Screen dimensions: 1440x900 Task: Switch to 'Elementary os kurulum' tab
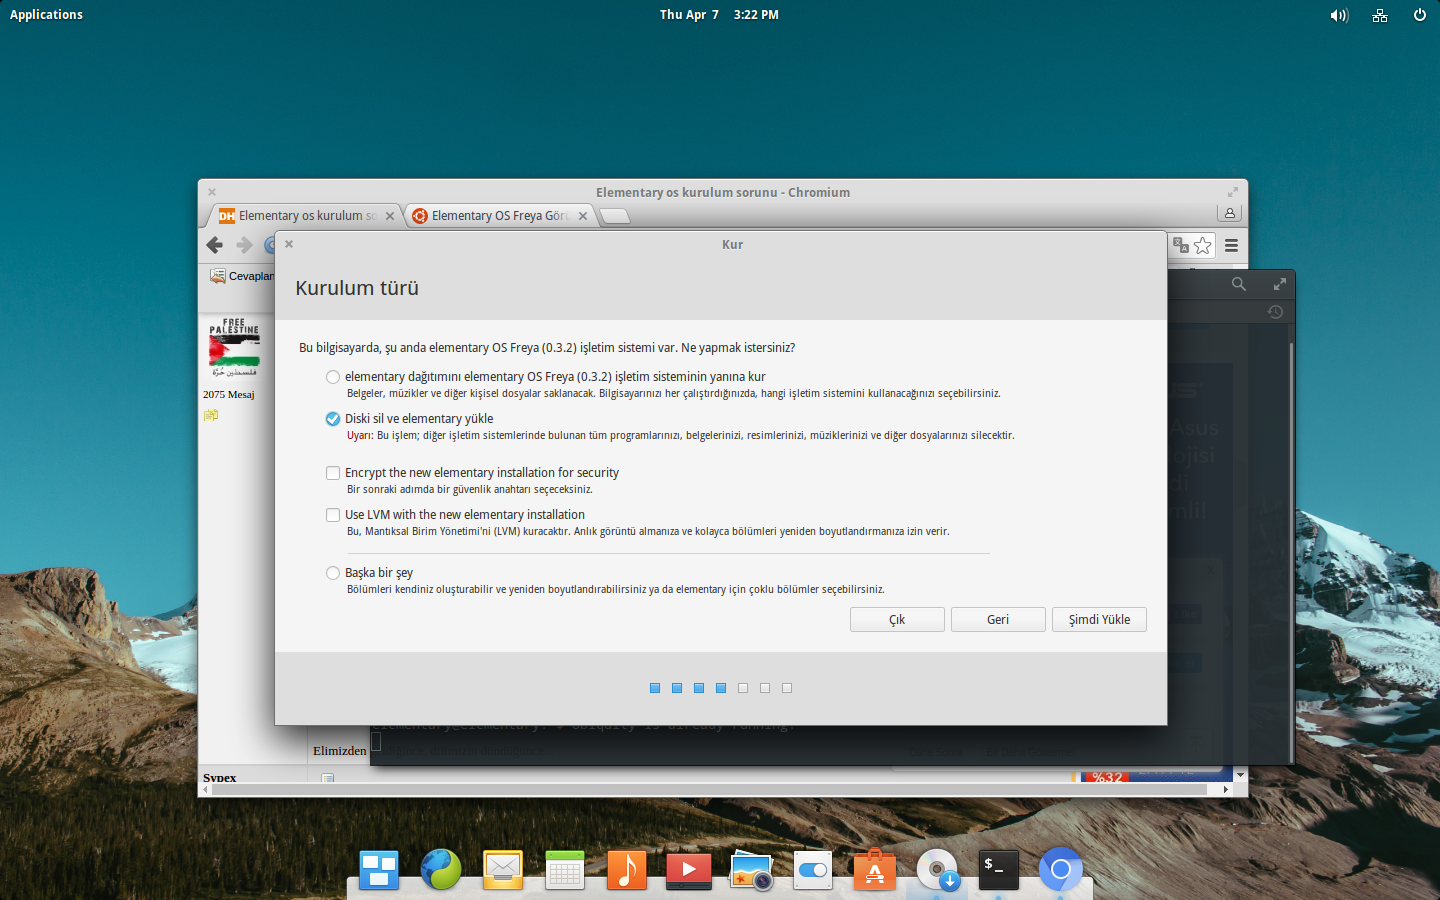pos(305,216)
